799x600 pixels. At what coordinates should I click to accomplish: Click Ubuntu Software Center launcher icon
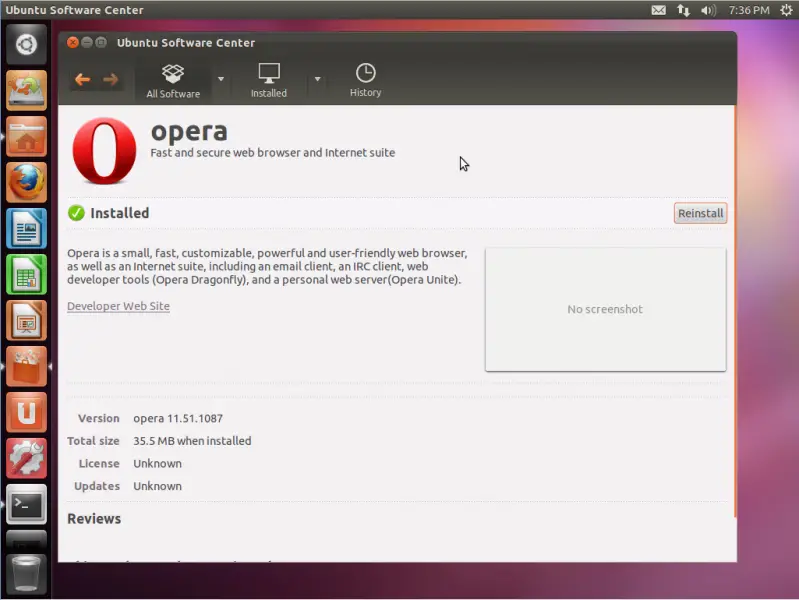26,367
